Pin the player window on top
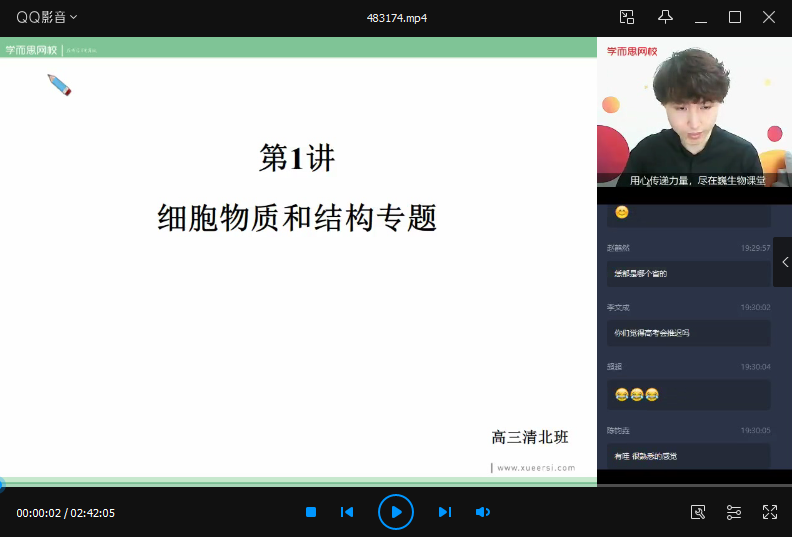The image size is (792, 537). 665,17
